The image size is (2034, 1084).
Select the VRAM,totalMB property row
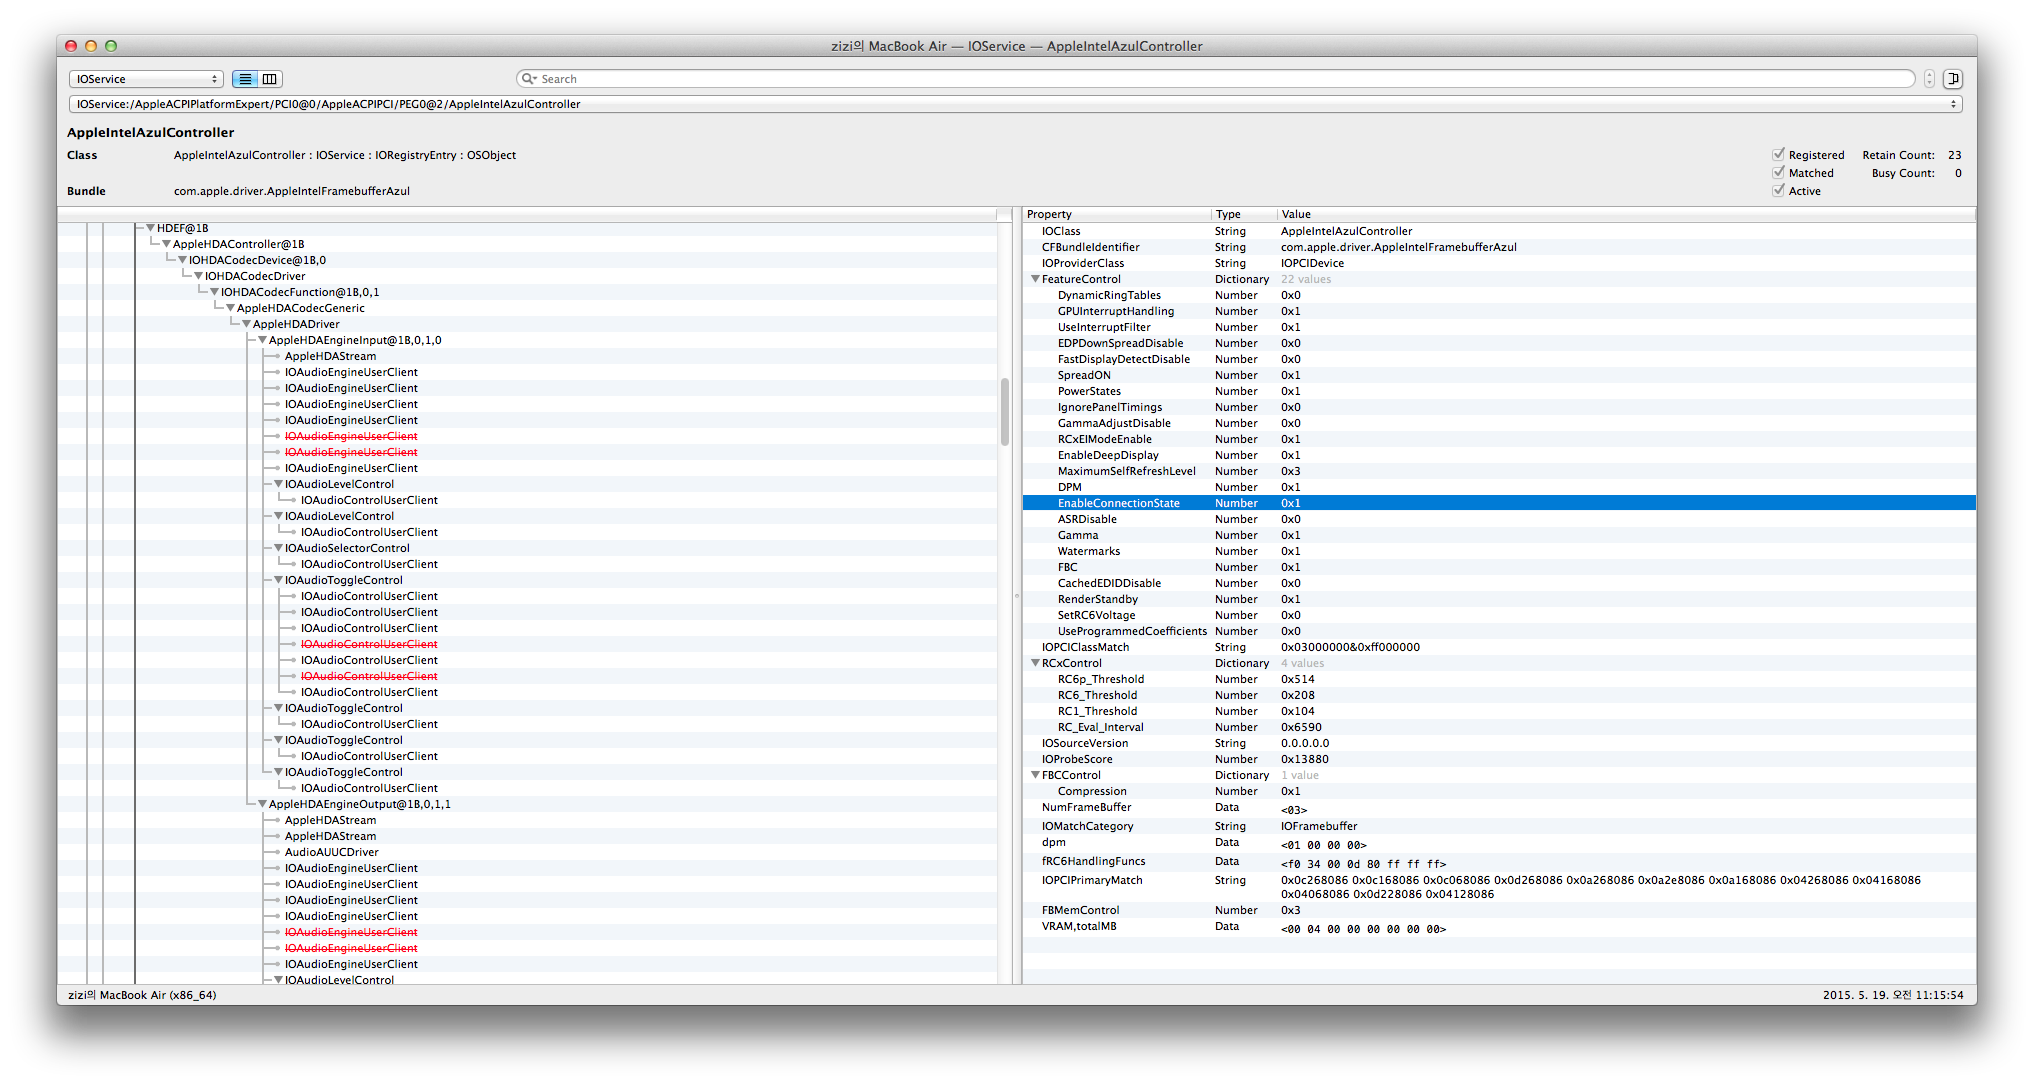[x=1499, y=927]
